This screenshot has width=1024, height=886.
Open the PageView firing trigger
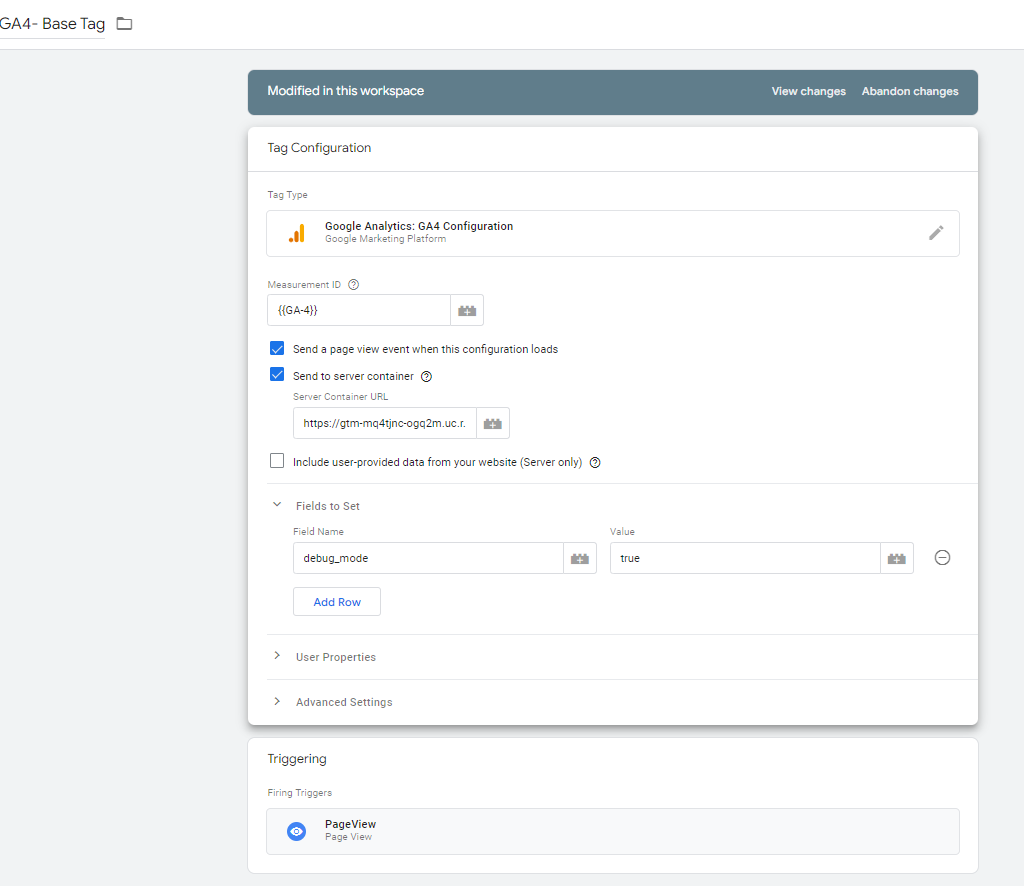pos(613,831)
